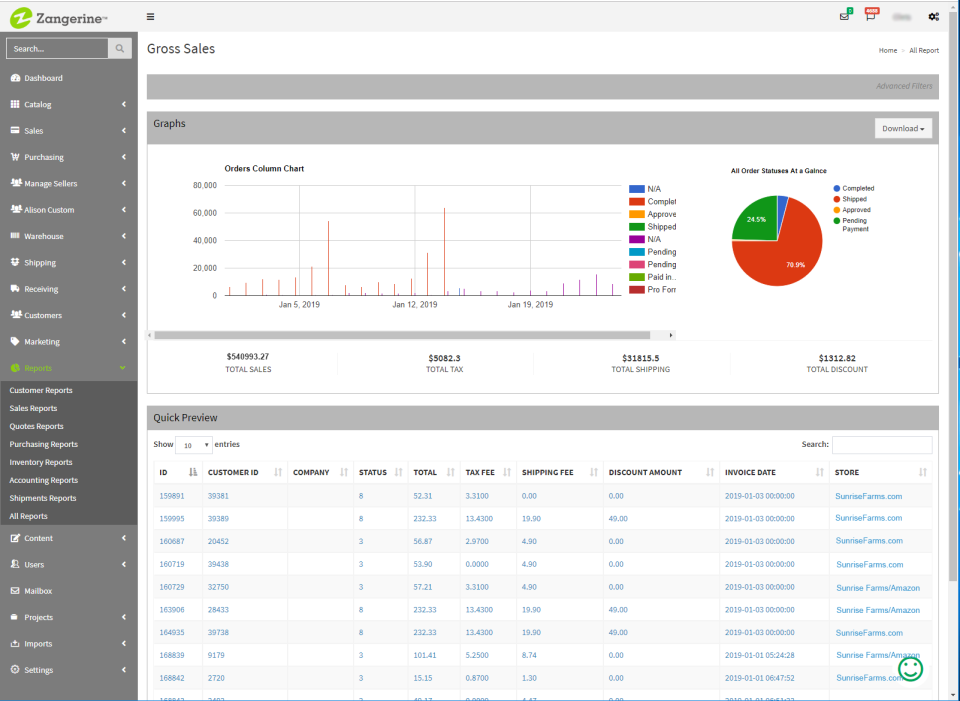Open order ID 159891 link
Viewport: 960px width, 701px height.
pyautogui.click(x=172, y=496)
